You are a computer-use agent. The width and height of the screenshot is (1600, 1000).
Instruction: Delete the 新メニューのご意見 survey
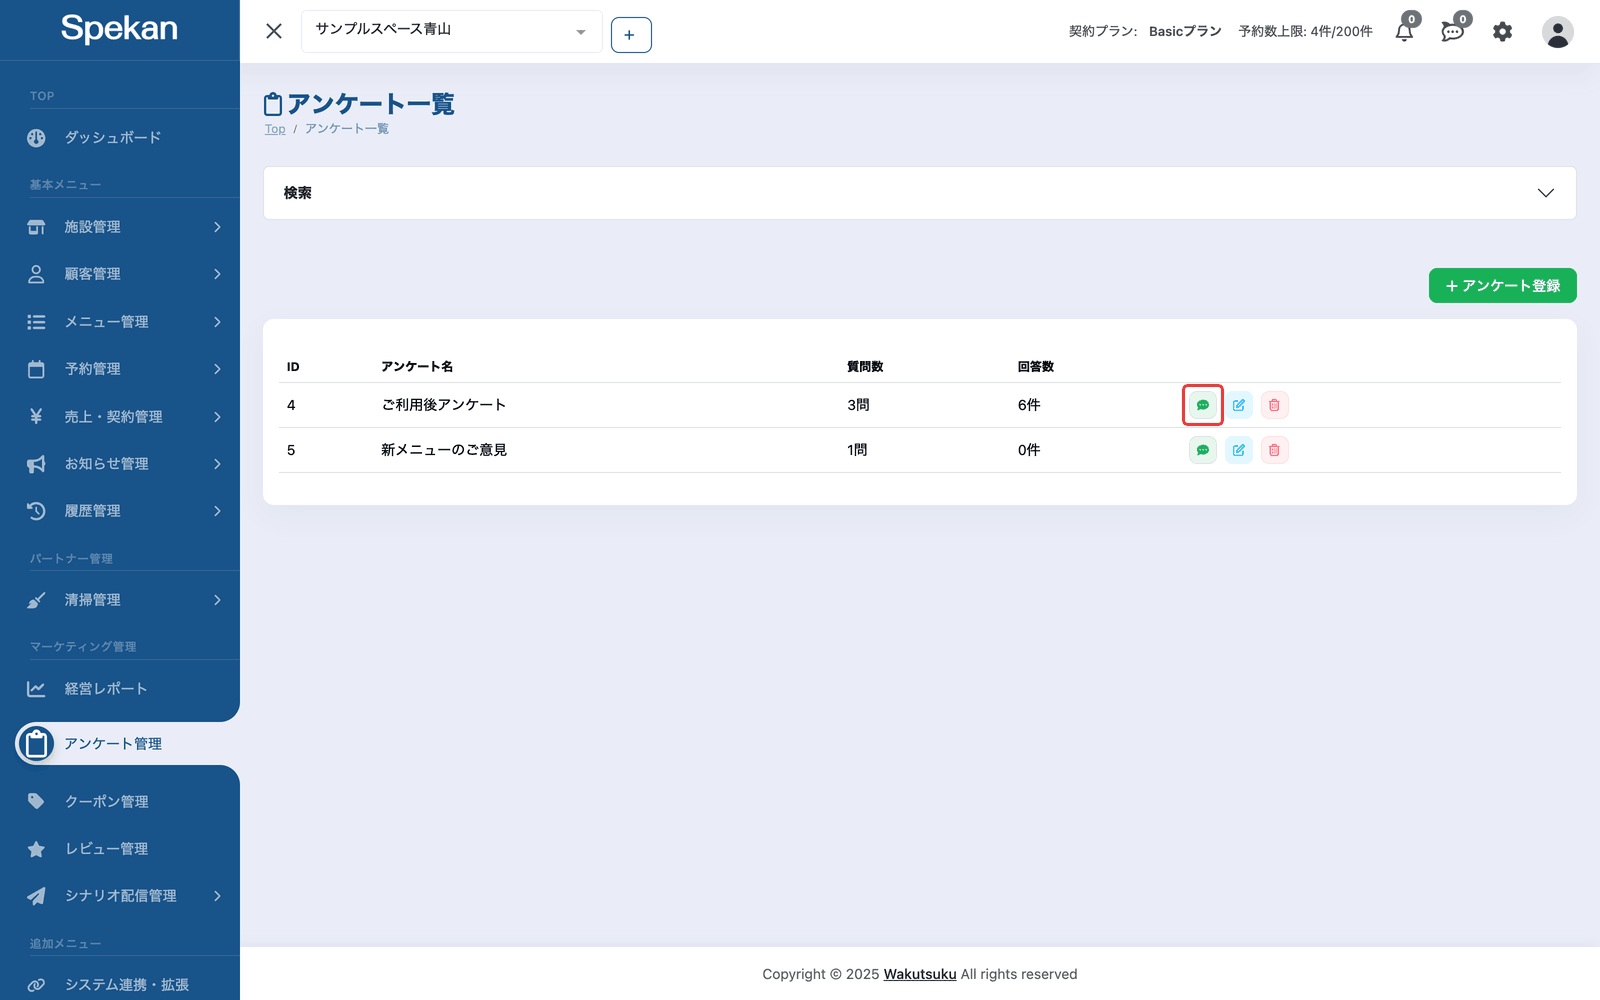(x=1274, y=450)
